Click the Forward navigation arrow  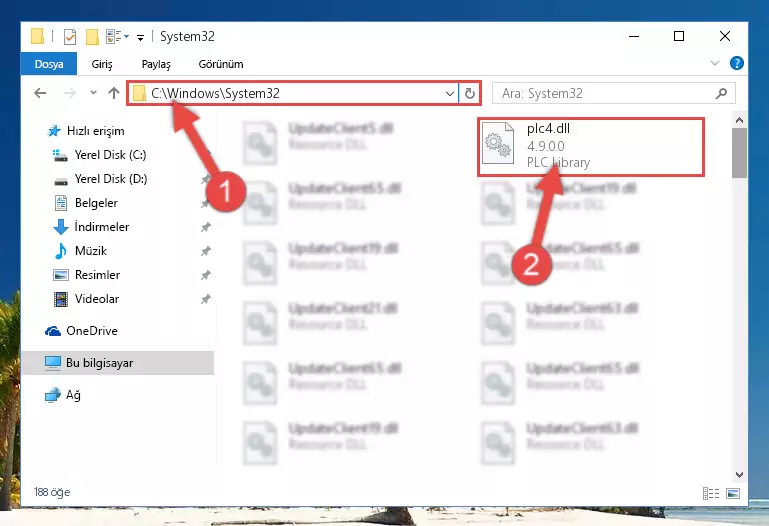click(70, 93)
